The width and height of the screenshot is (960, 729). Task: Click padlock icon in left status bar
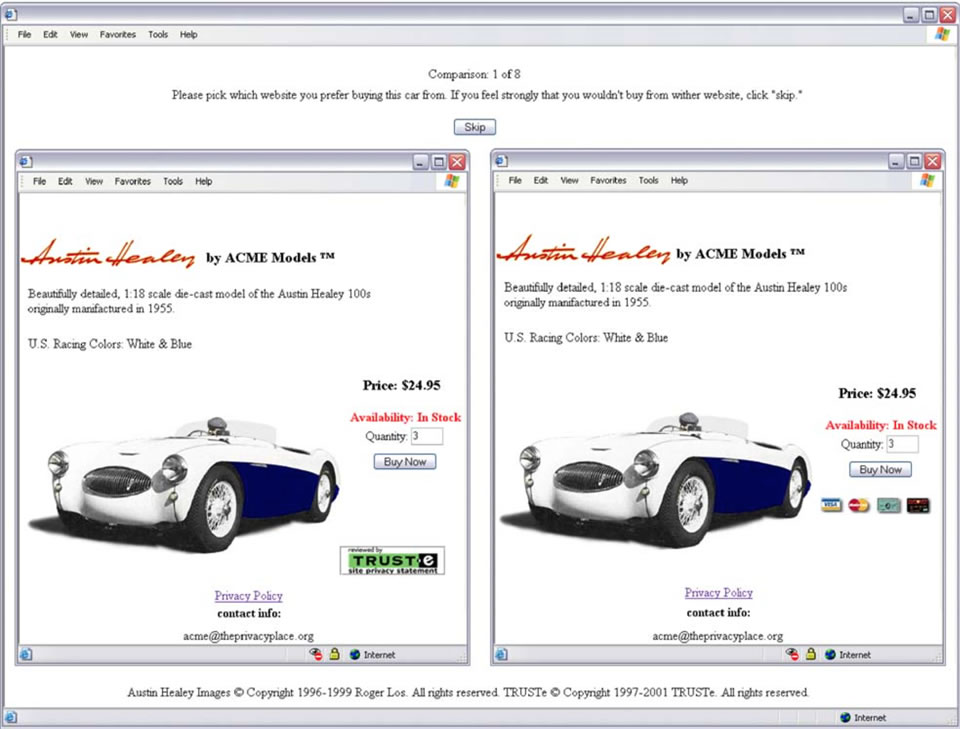click(x=334, y=654)
